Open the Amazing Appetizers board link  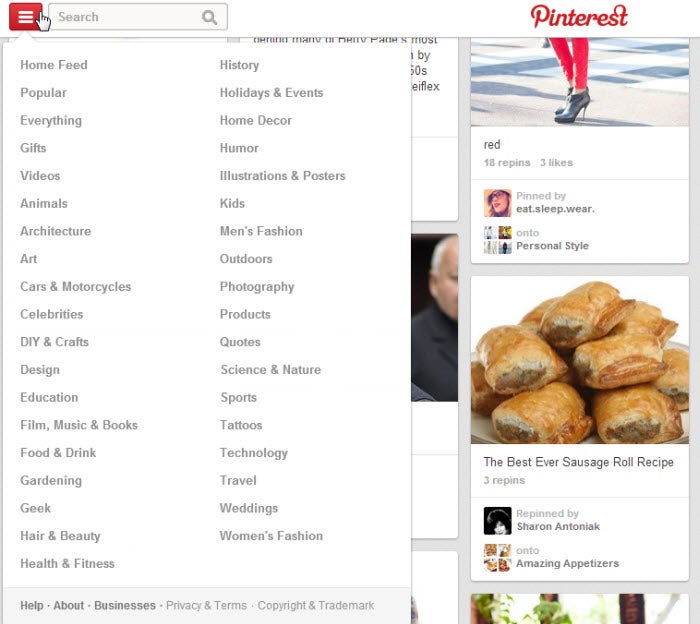coord(567,564)
